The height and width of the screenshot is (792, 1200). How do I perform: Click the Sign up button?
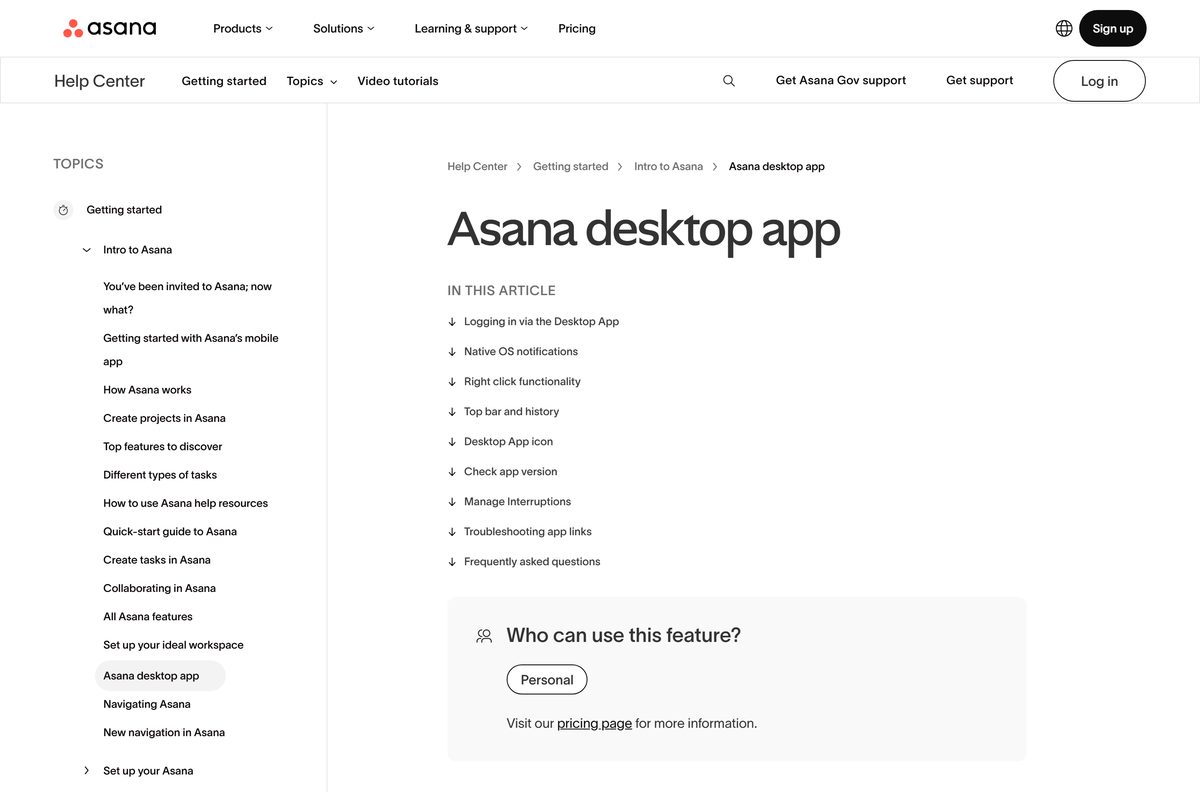coord(1113,28)
